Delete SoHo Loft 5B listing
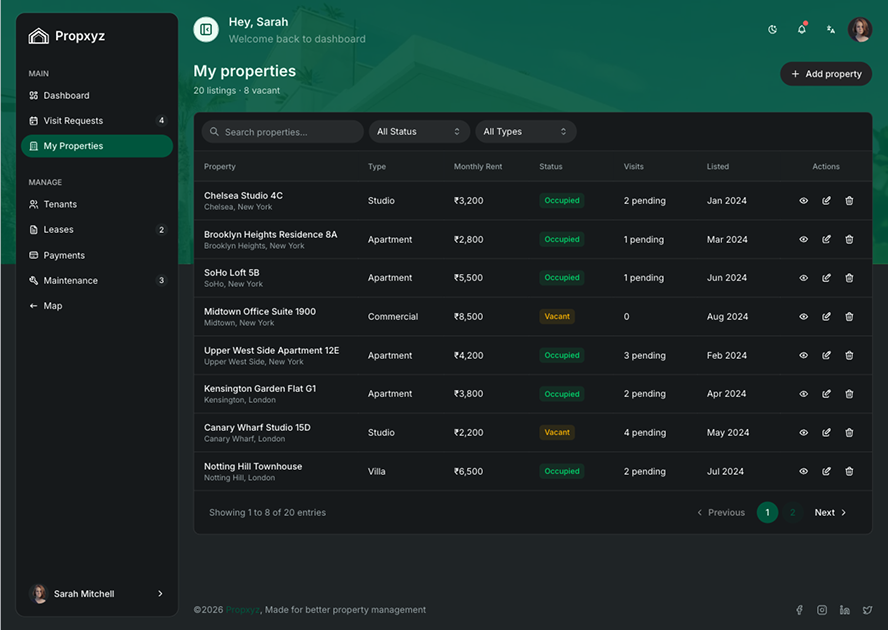Viewport: 888px width, 630px height. coord(849,278)
